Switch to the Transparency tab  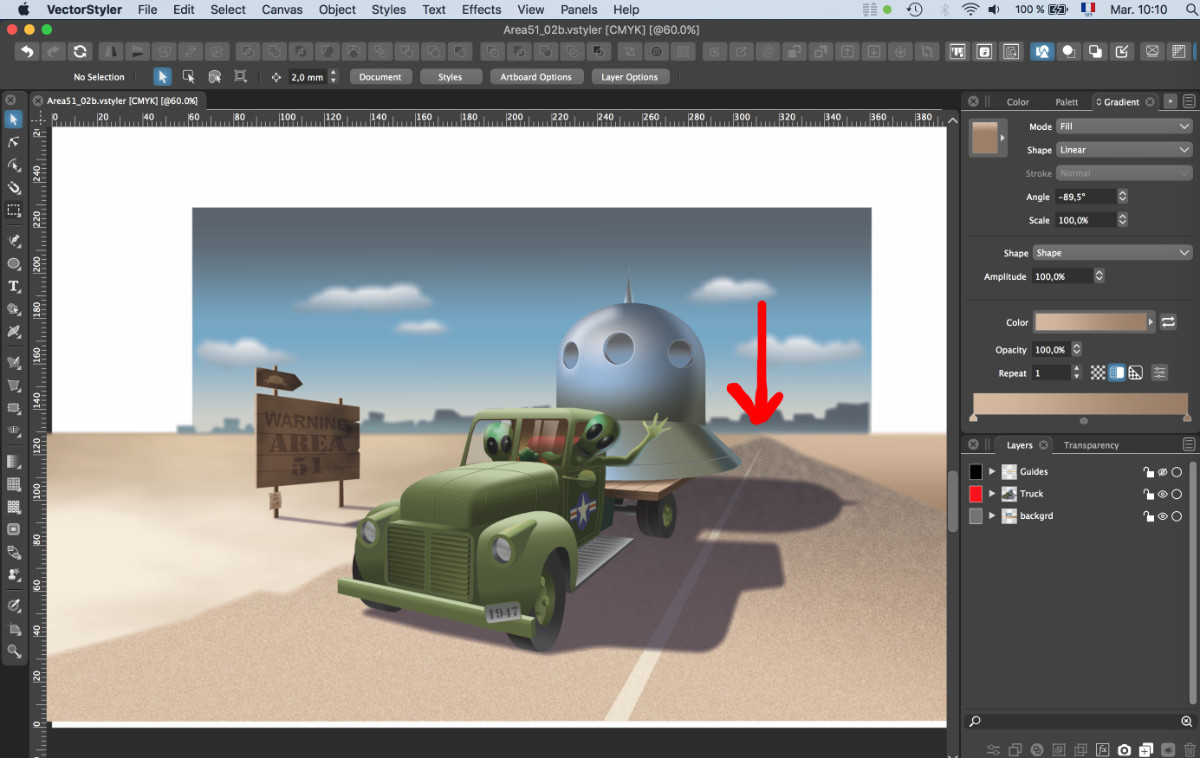[1091, 445]
